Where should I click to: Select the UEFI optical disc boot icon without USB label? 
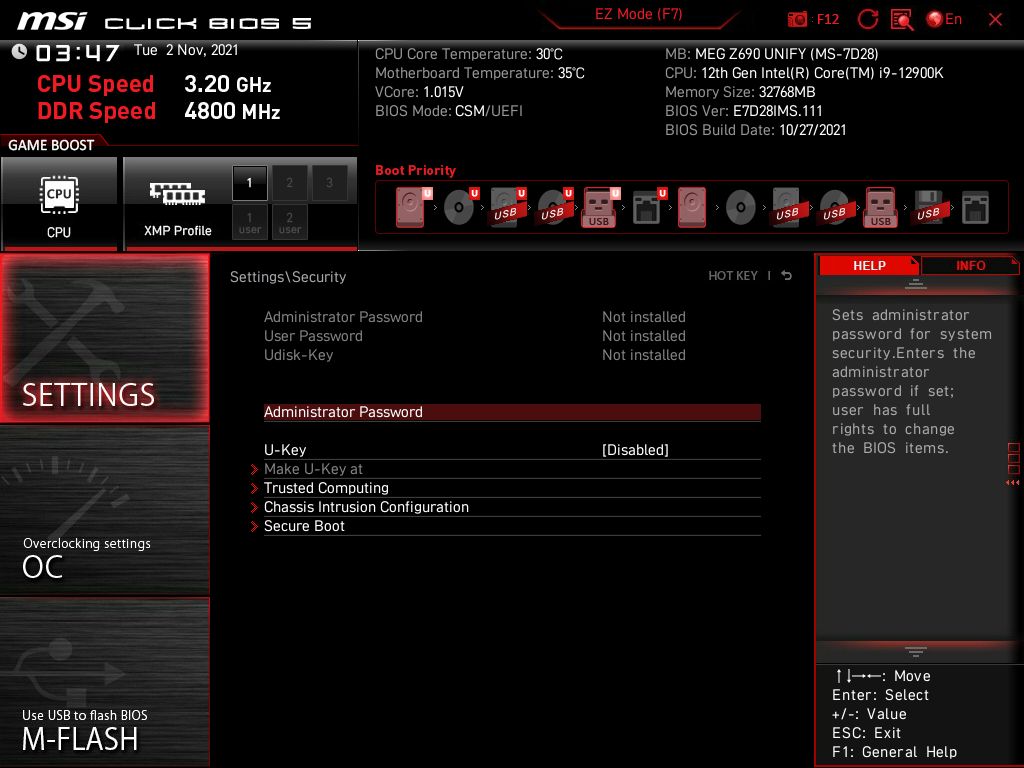[460, 207]
